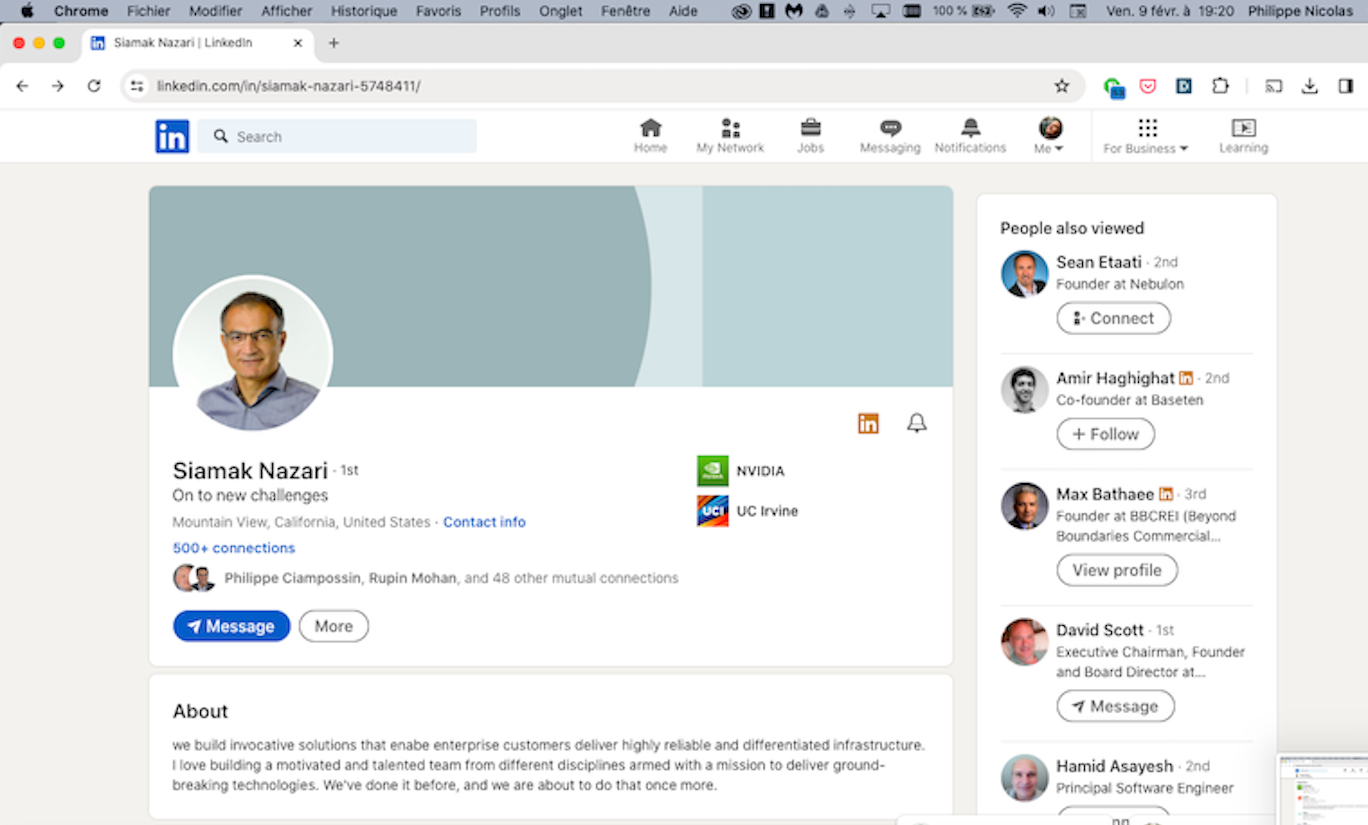Close the Siamak Nazari tab
Viewport: 1368px width, 825px height.
pyautogui.click(x=298, y=43)
